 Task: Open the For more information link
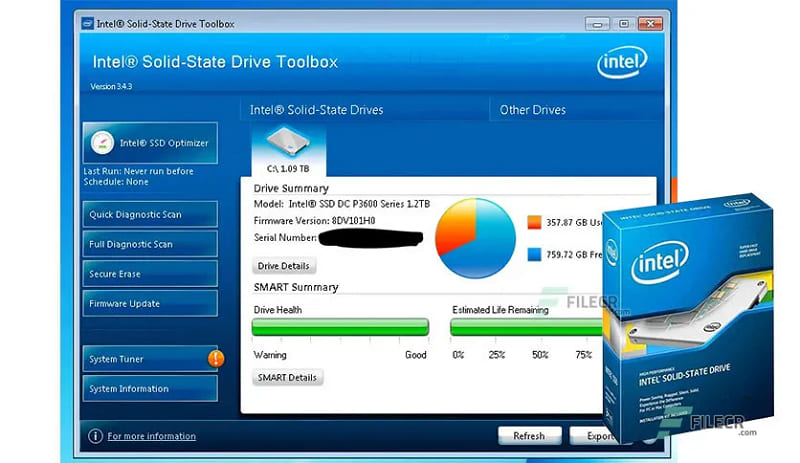tap(152, 436)
